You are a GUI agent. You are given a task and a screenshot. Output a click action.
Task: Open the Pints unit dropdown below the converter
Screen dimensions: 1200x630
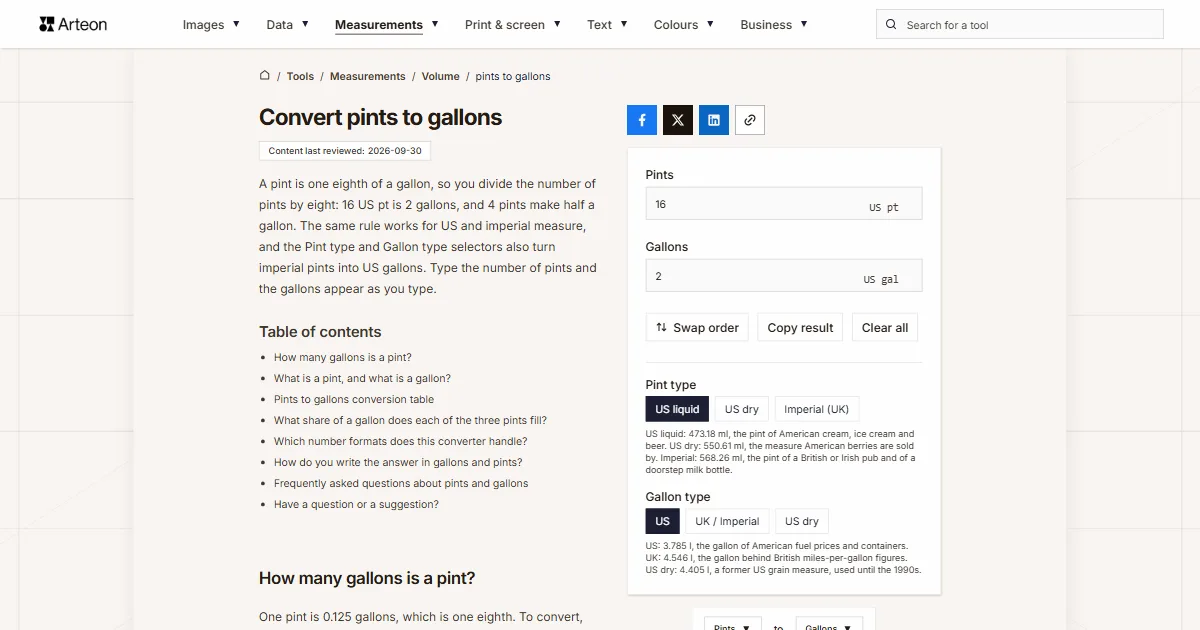[x=733, y=626]
